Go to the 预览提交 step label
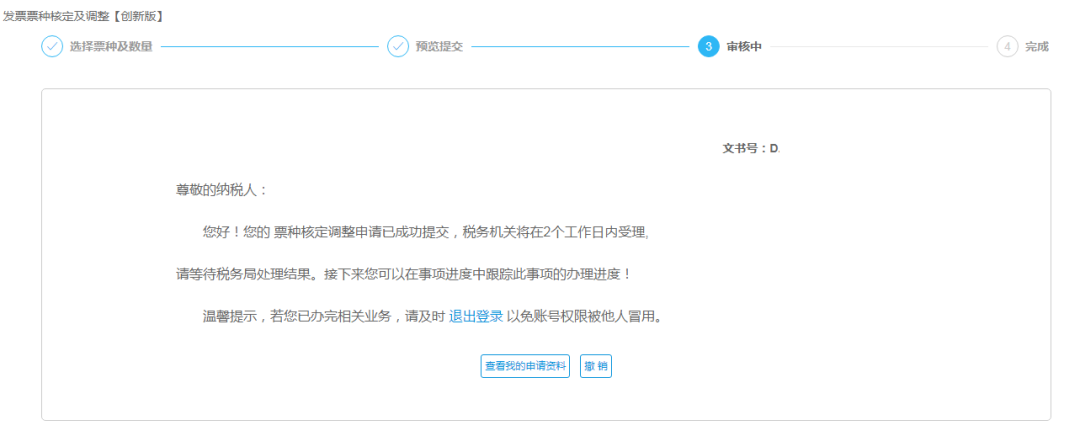 click(439, 47)
